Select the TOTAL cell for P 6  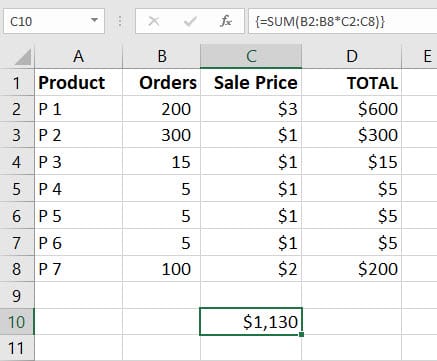[x=352, y=243]
